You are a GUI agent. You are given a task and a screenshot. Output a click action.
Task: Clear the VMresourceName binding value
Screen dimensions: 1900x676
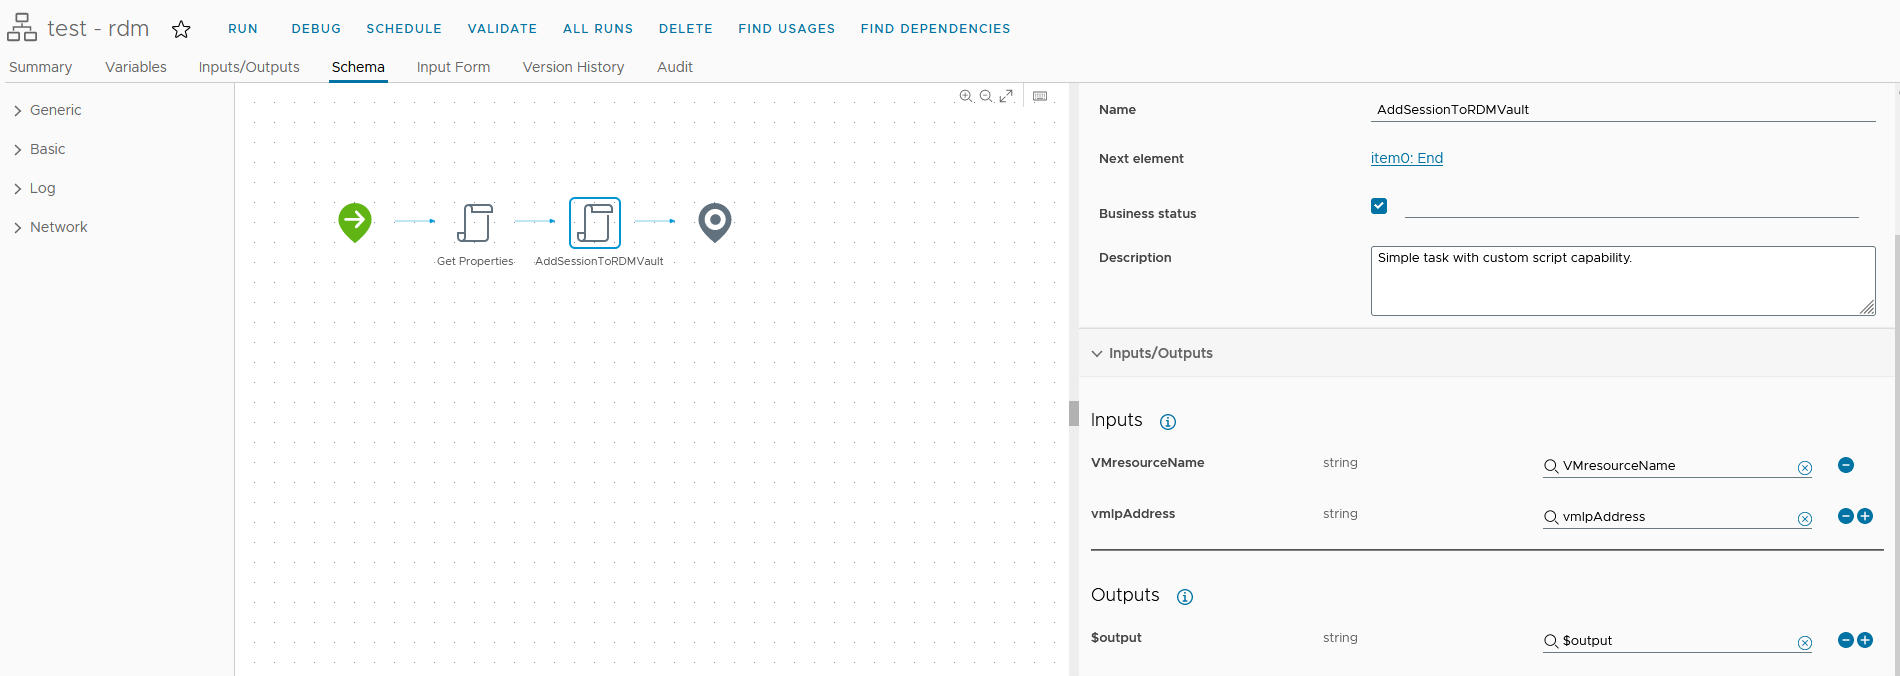tap(1805, 468)
